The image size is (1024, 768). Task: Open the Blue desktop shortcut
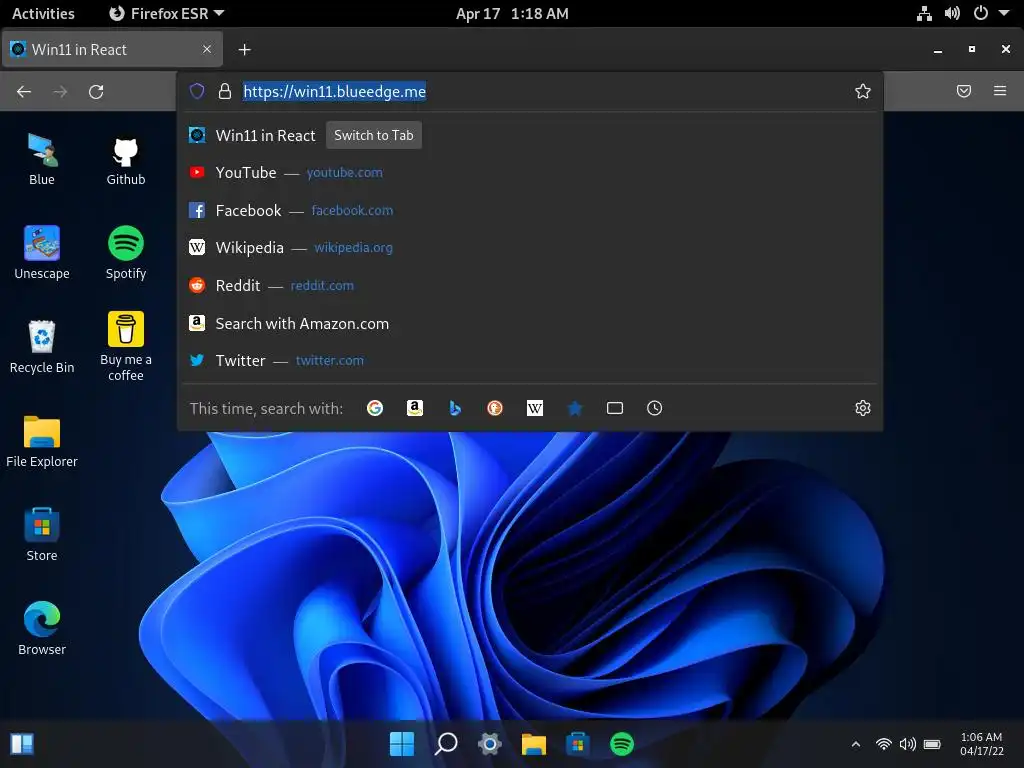tap(42, 159)
